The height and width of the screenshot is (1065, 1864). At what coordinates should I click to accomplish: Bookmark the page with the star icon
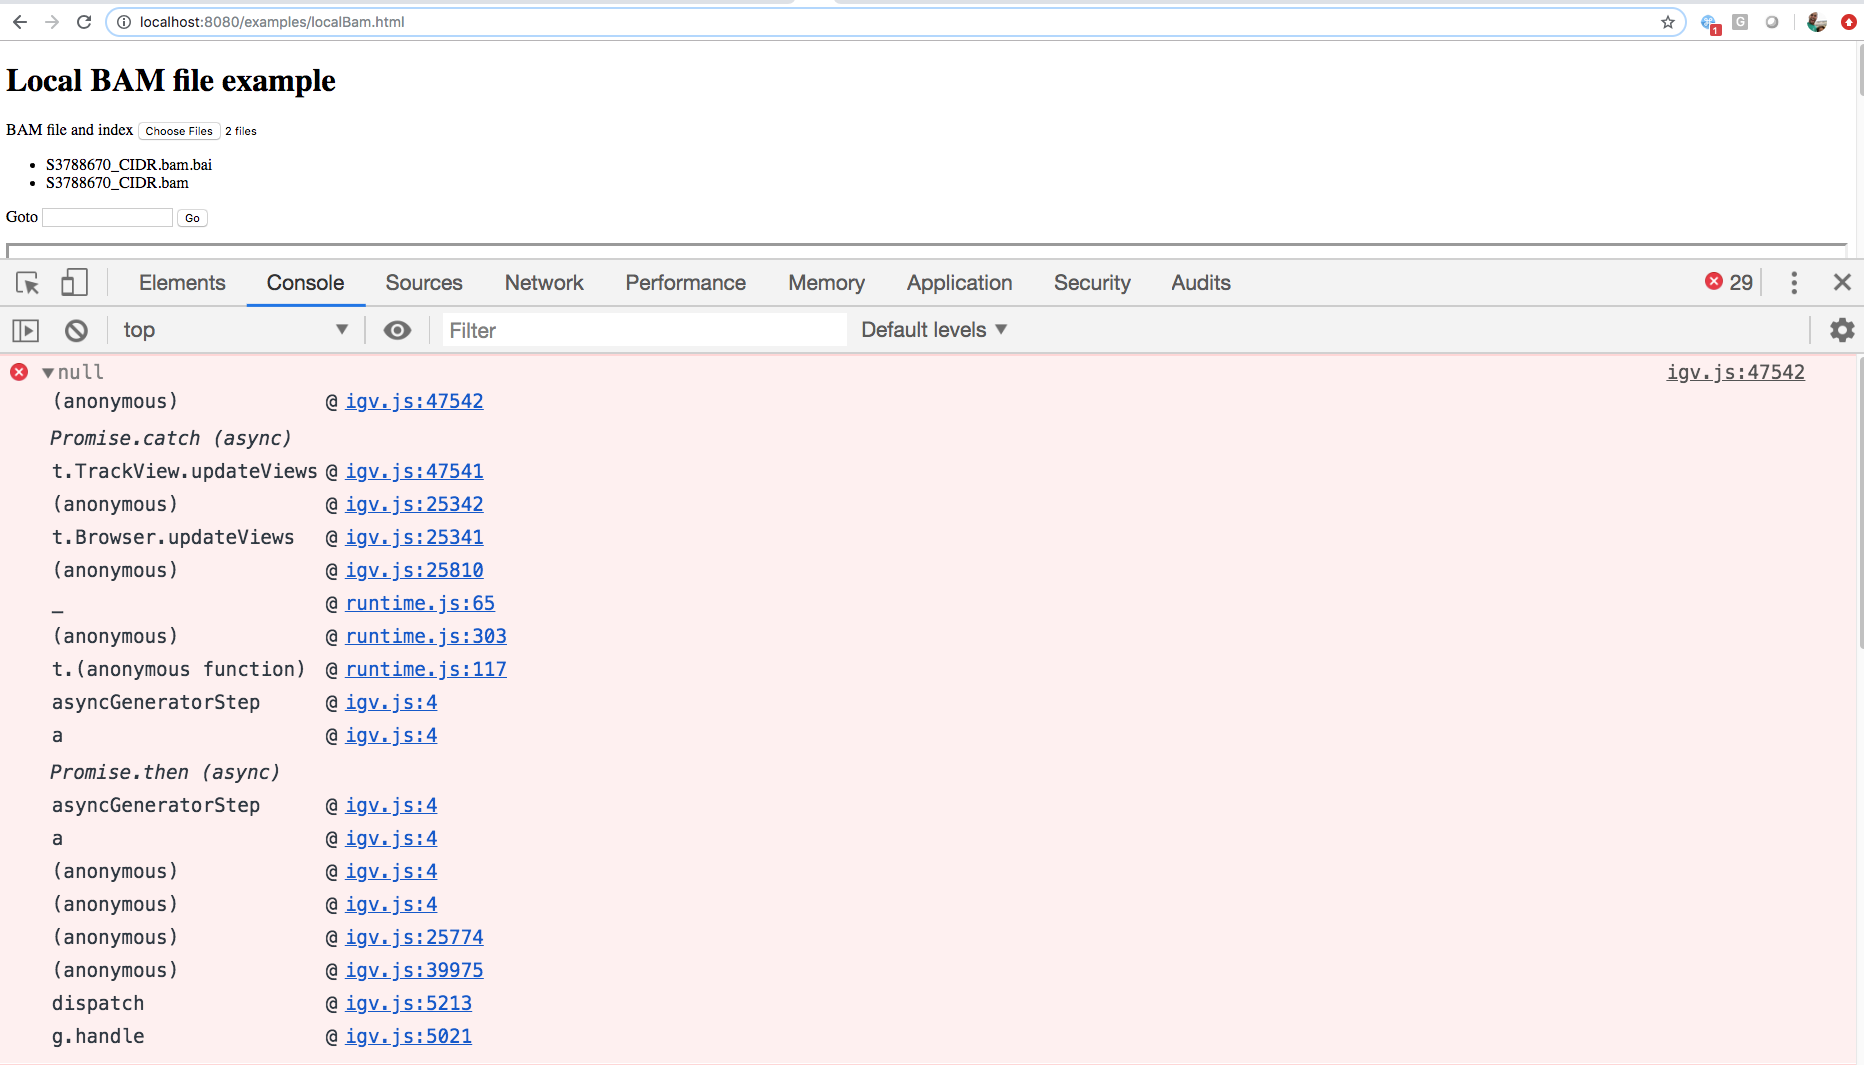[1667, 21]
